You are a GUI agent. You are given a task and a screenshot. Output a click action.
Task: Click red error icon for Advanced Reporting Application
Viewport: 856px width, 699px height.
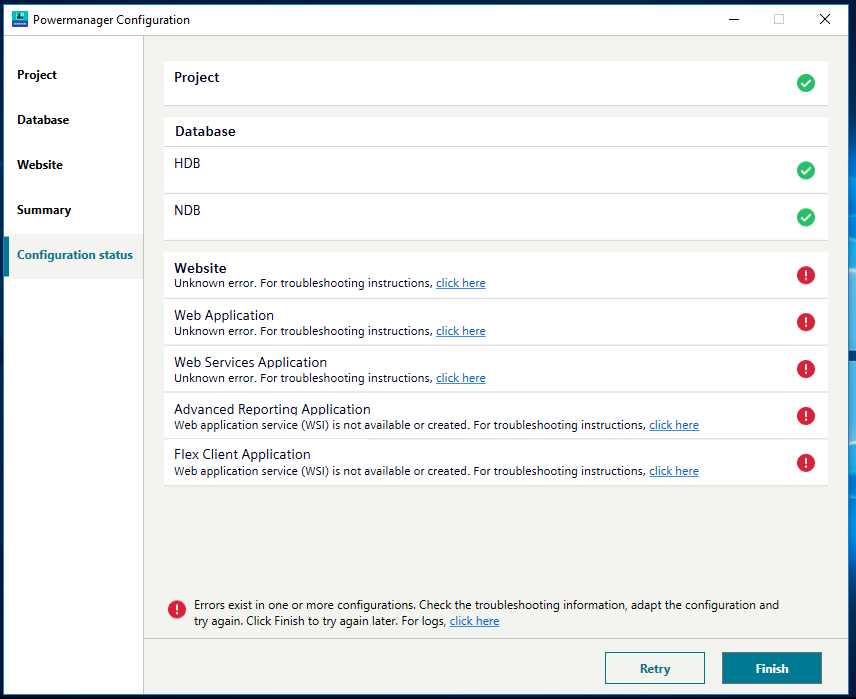[806, 416]
